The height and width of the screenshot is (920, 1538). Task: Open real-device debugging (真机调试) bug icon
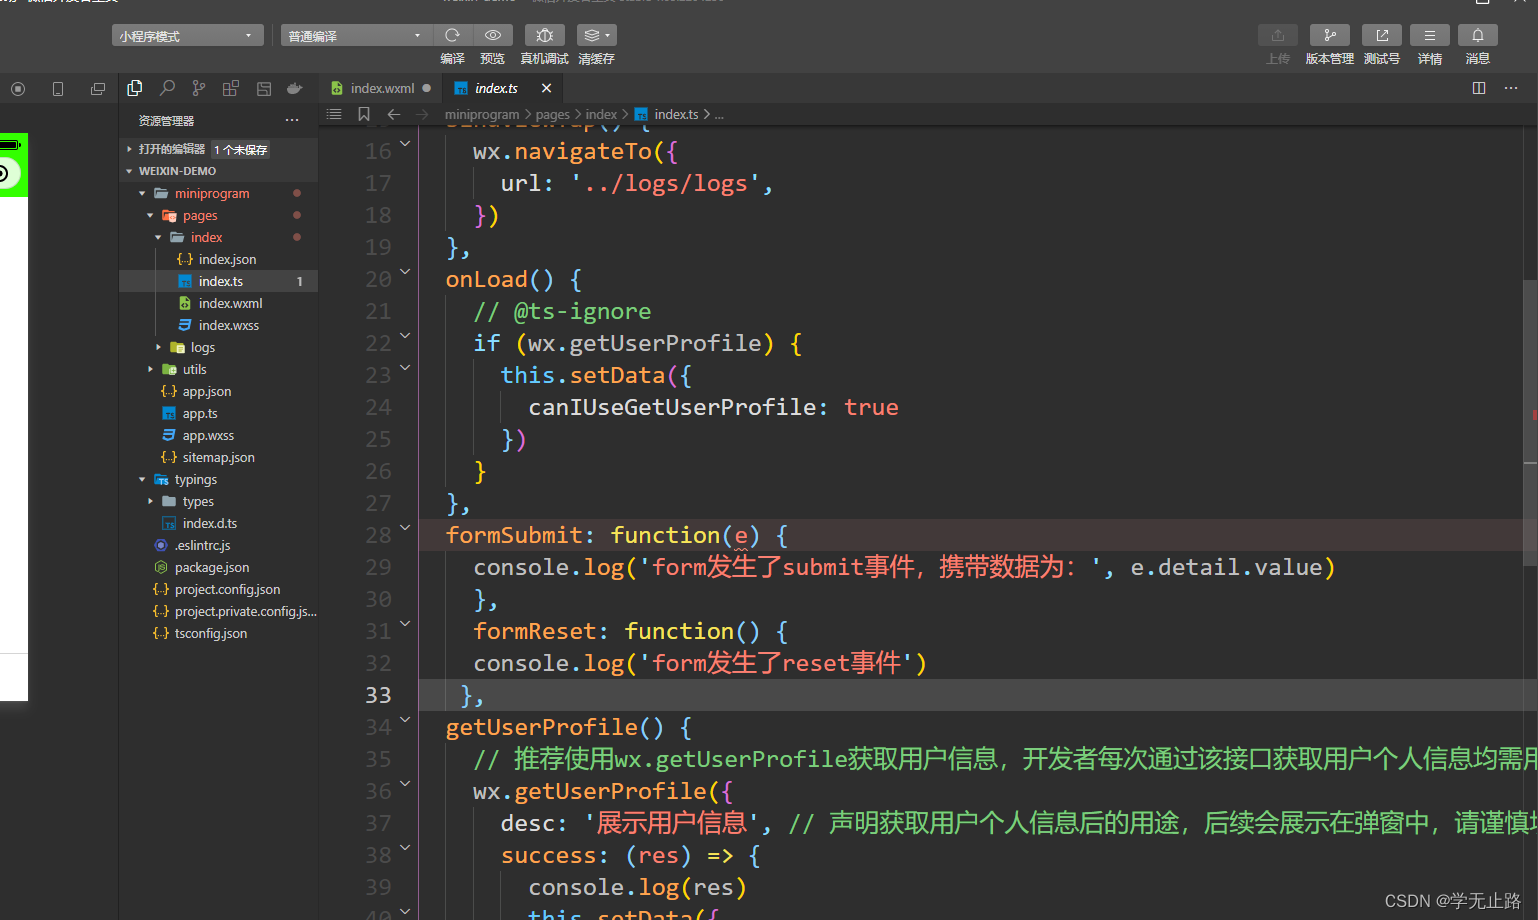pyautogui.click(x=544, y=35)
